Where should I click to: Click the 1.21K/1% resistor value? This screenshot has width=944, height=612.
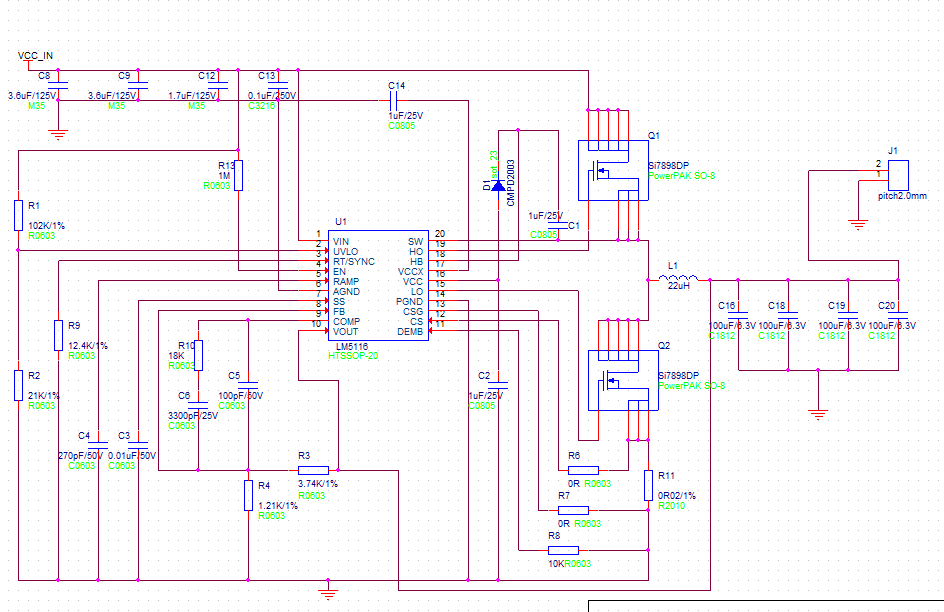pos(278,505)
